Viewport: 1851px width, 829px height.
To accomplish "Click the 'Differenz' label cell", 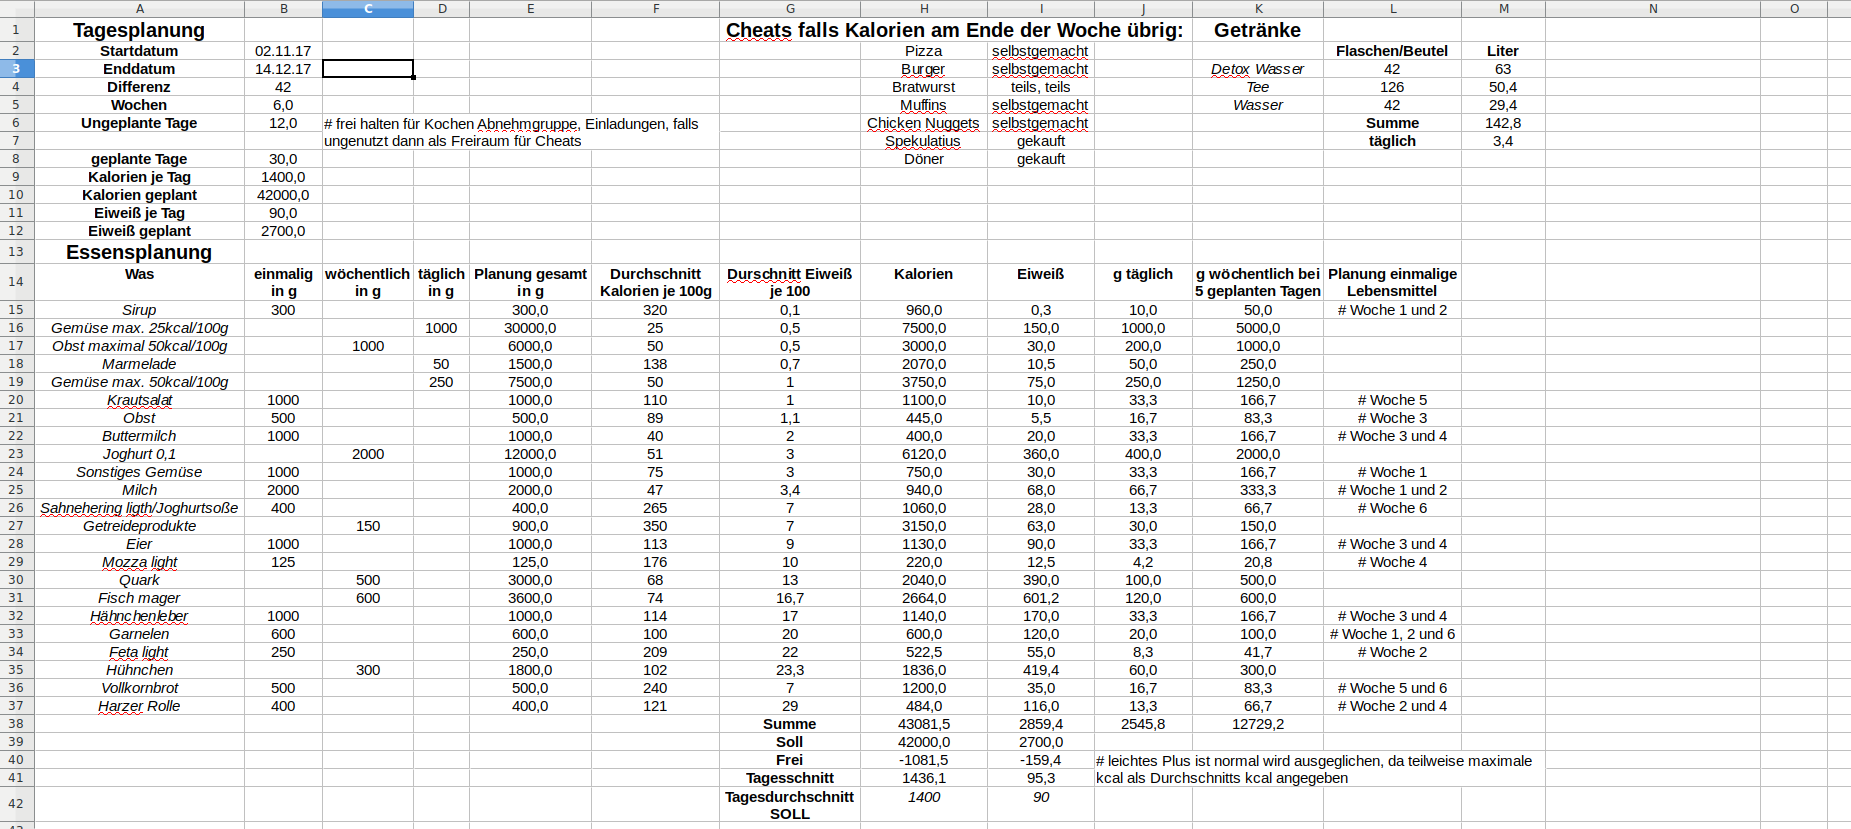I will click(x=139, y=87).
